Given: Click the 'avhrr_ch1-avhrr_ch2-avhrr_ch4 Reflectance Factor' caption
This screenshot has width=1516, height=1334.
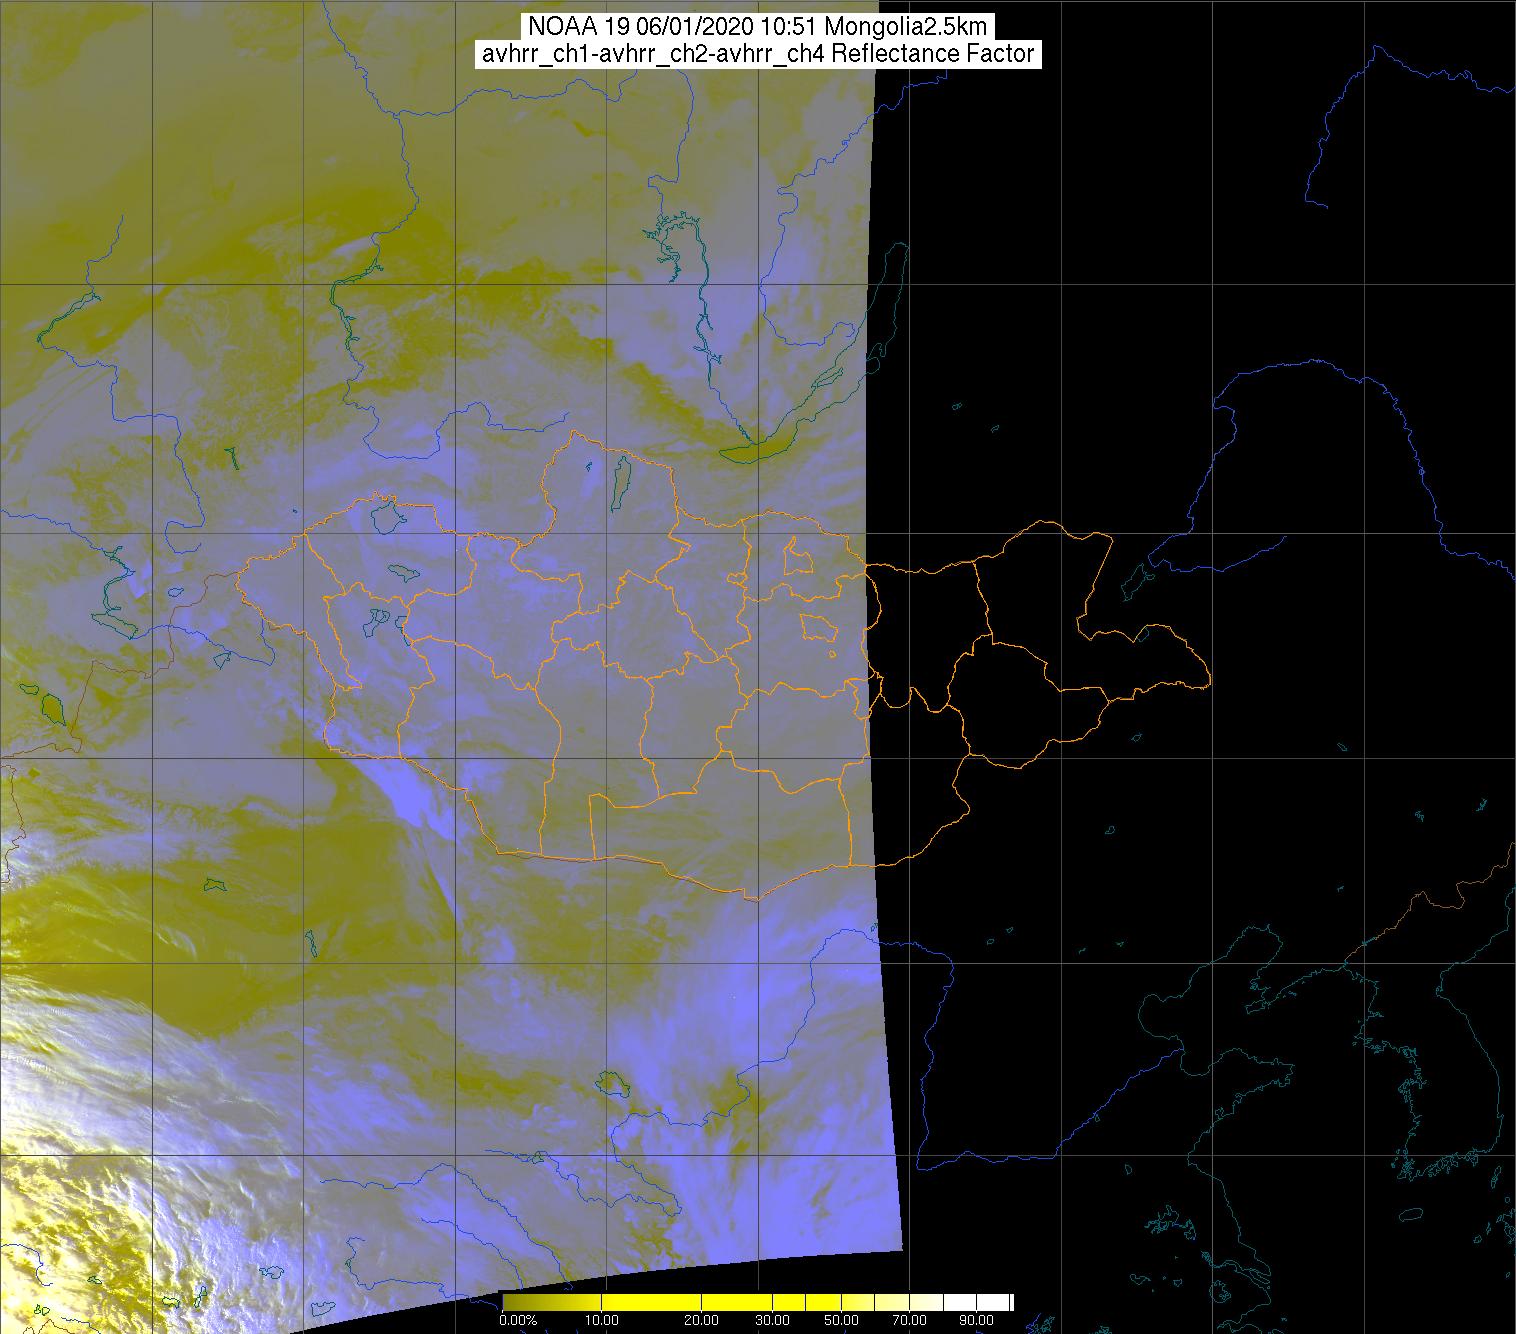Looking at the screenshot, I should point(756,54).
